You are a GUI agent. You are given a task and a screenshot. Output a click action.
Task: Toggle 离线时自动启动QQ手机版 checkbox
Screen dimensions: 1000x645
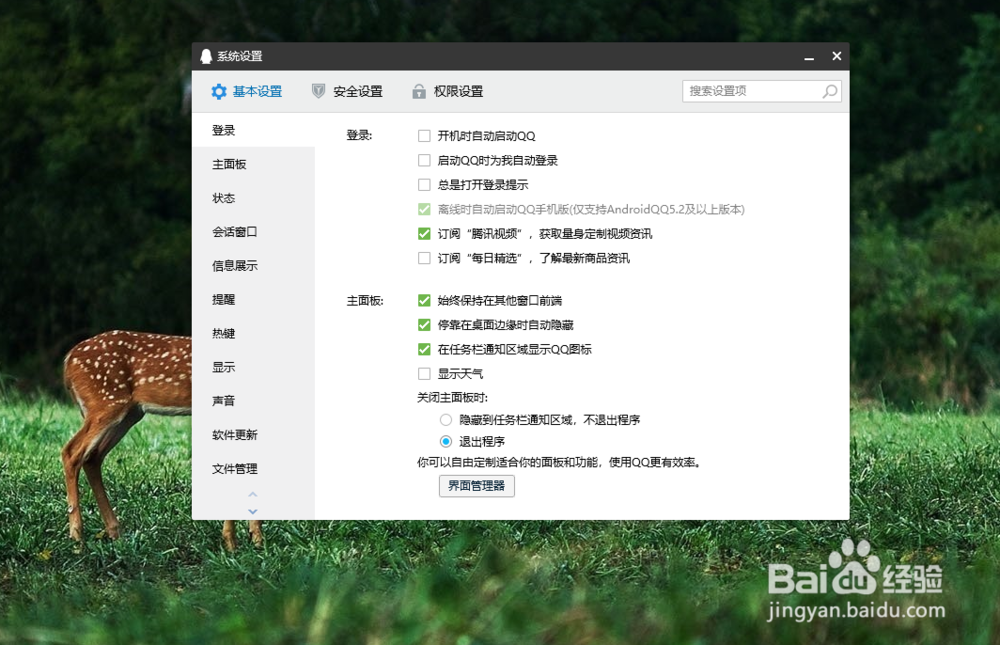click(424, 209)
